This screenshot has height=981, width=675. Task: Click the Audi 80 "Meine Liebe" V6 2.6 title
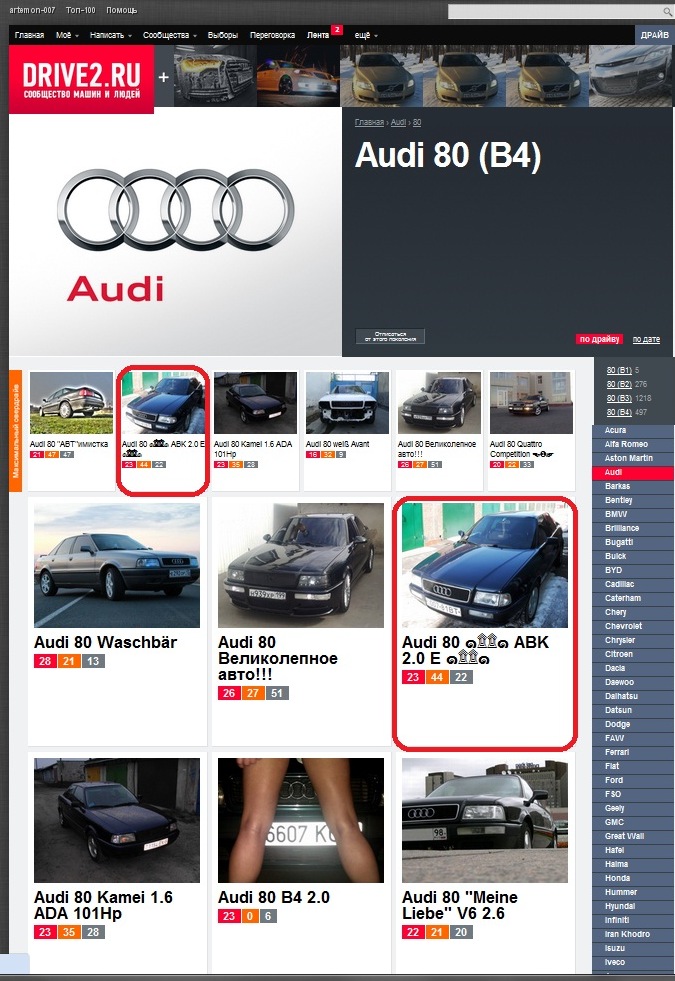460,905
